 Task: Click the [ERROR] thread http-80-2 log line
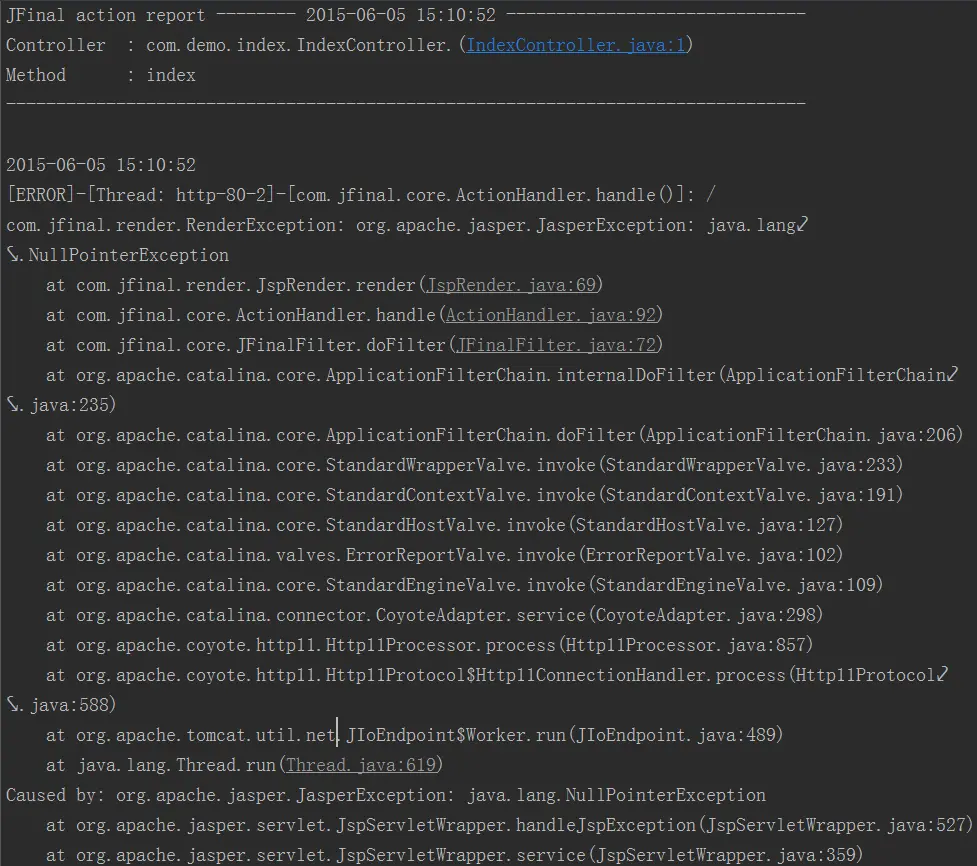pyautogui.click(x=361, y=195)
